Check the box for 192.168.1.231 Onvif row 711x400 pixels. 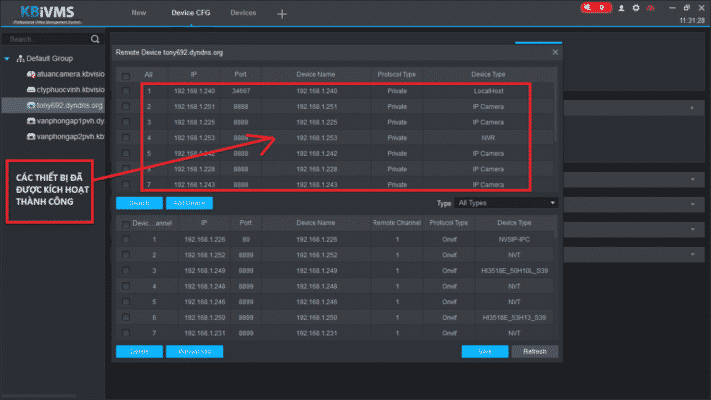(126, 333)
